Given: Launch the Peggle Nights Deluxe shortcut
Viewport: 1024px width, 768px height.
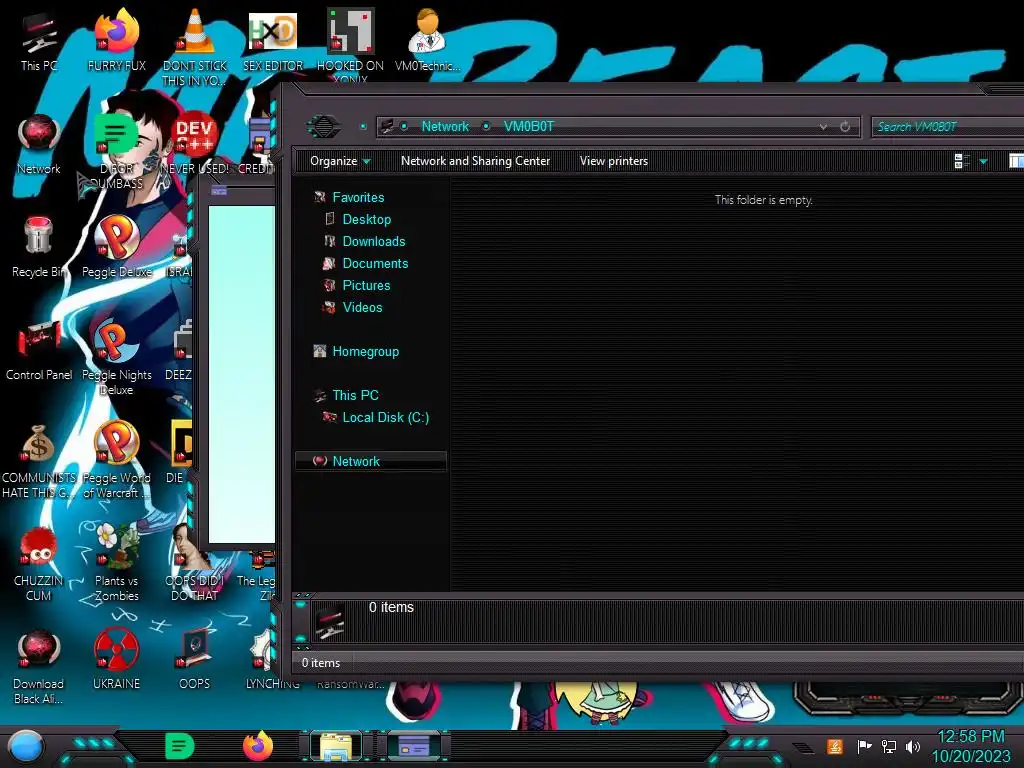Looking at the screenshot, I should [116, 358].
